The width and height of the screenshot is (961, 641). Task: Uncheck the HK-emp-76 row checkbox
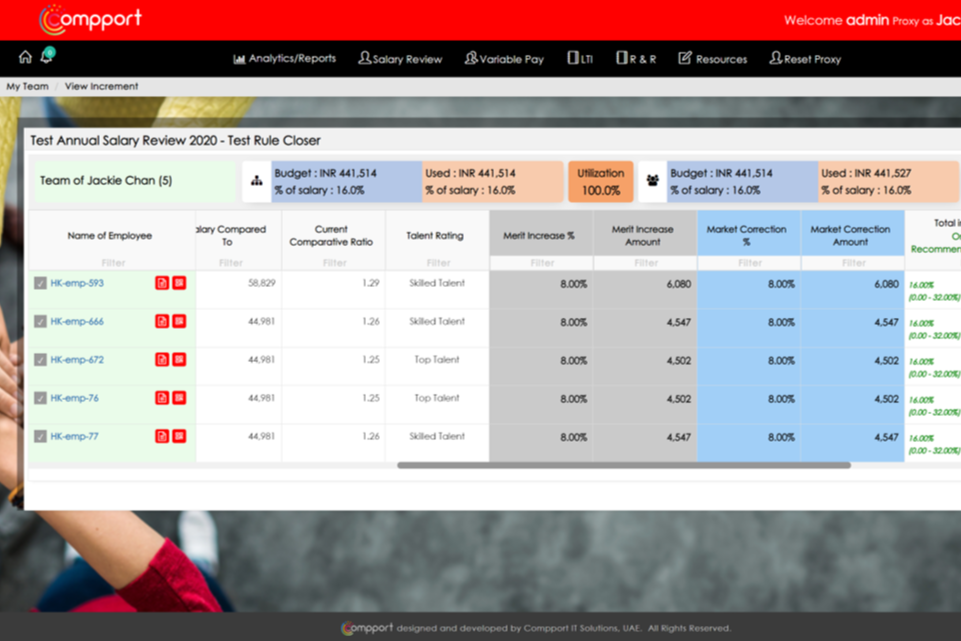coord(40,398)
